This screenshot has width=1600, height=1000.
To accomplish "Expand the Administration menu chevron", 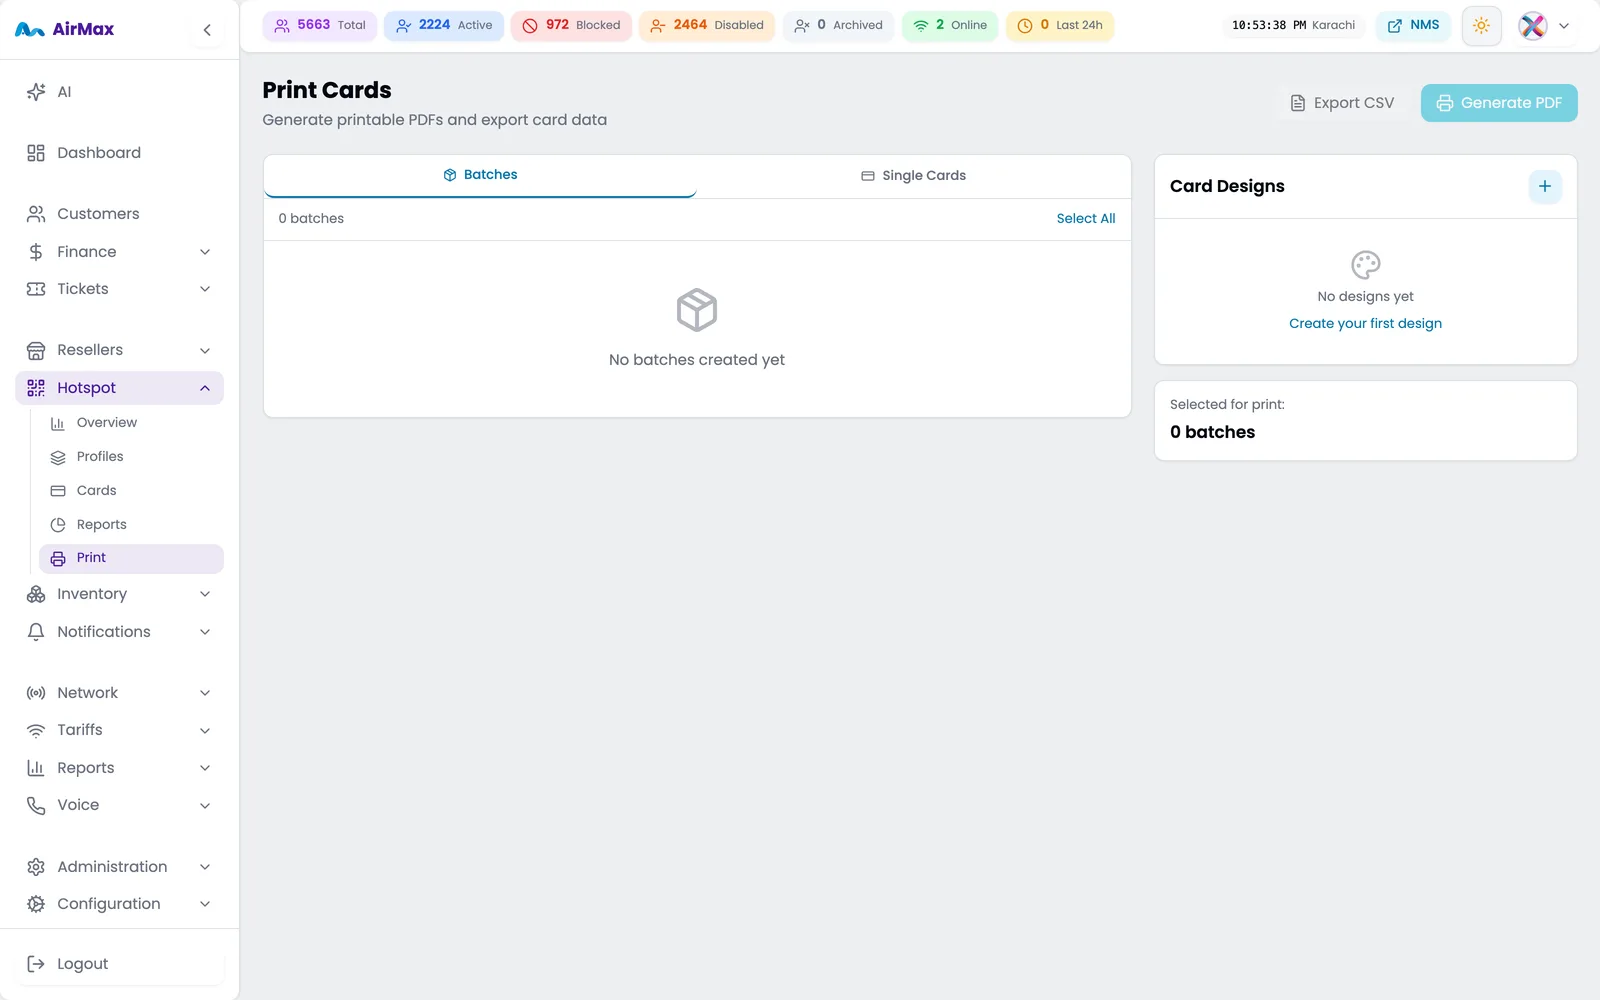I will 205,867.
